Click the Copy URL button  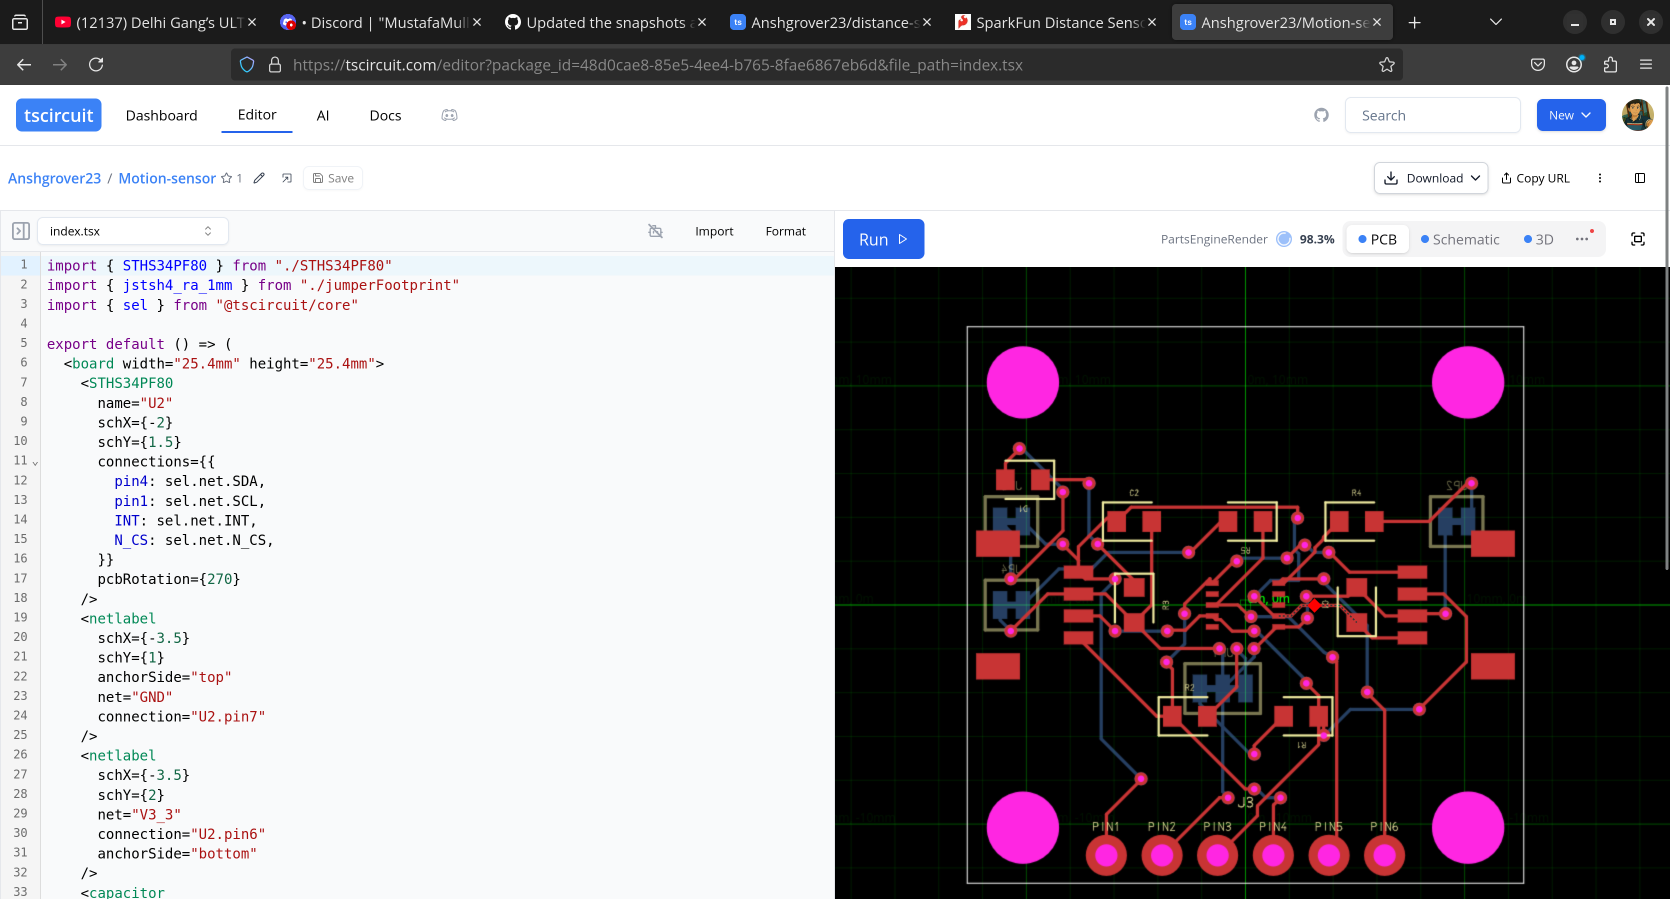click(x=1535, y=178)
